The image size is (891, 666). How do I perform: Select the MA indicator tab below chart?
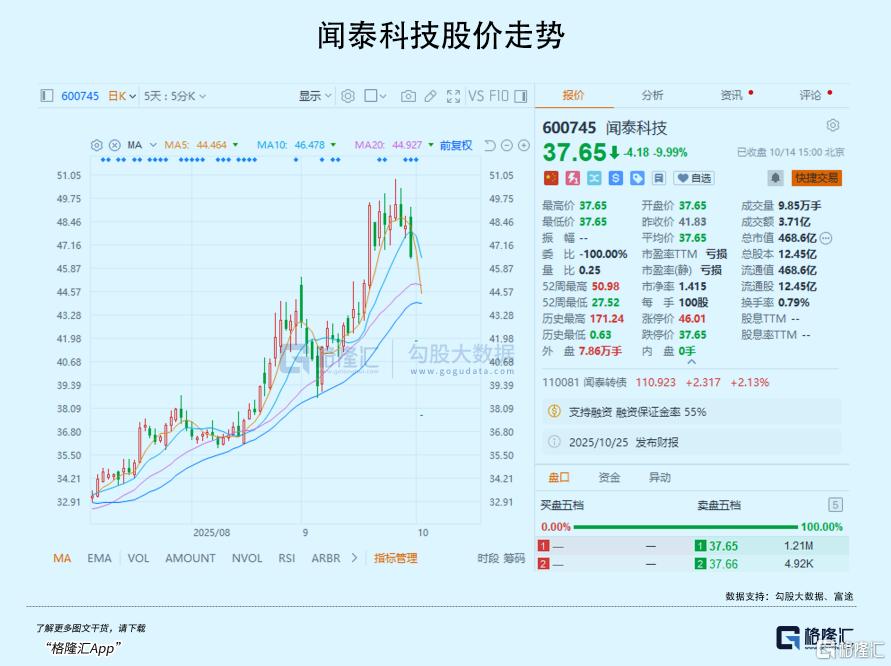pos(62,558)
